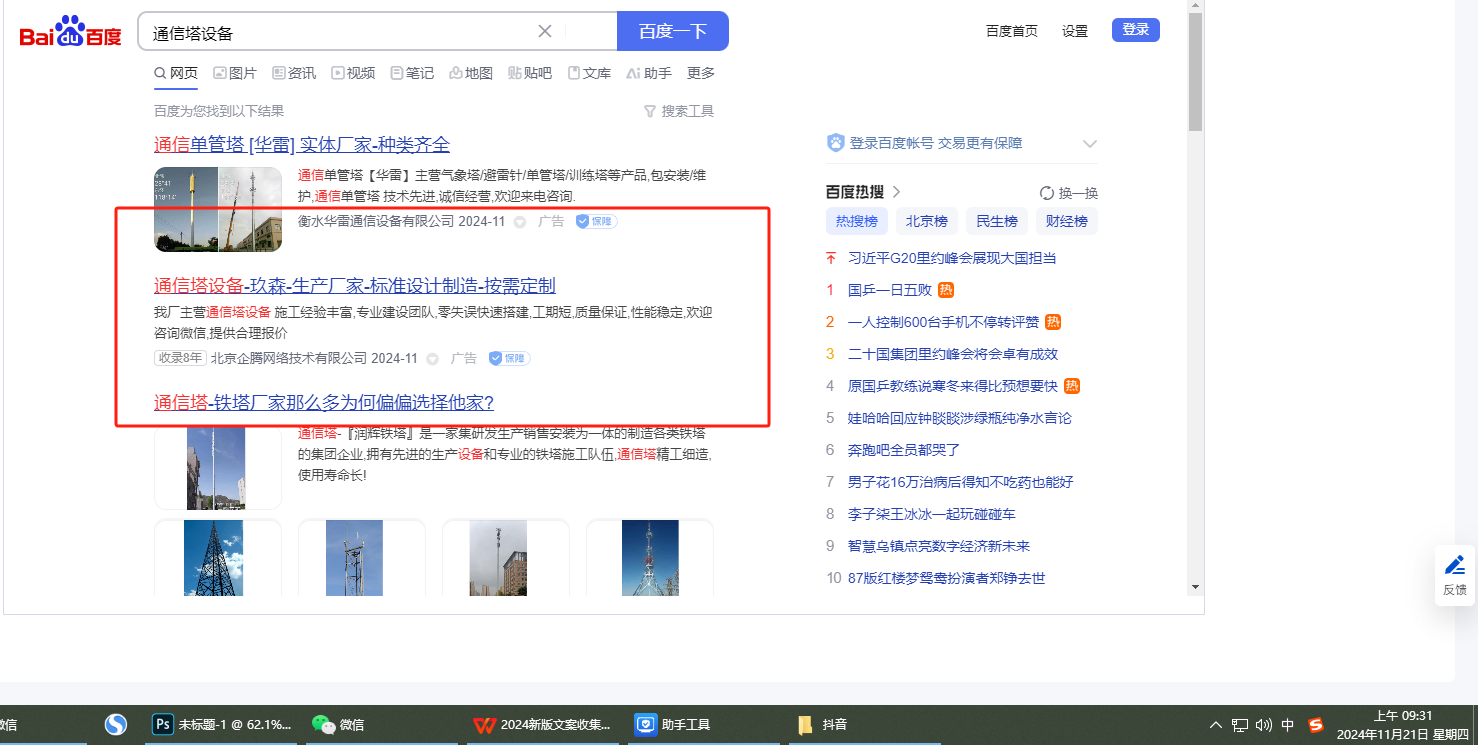Image resolution: width=1478 pixels, height=745 pixels.
Task: Open the Ai 助手 tab
Action: point(649,73)
